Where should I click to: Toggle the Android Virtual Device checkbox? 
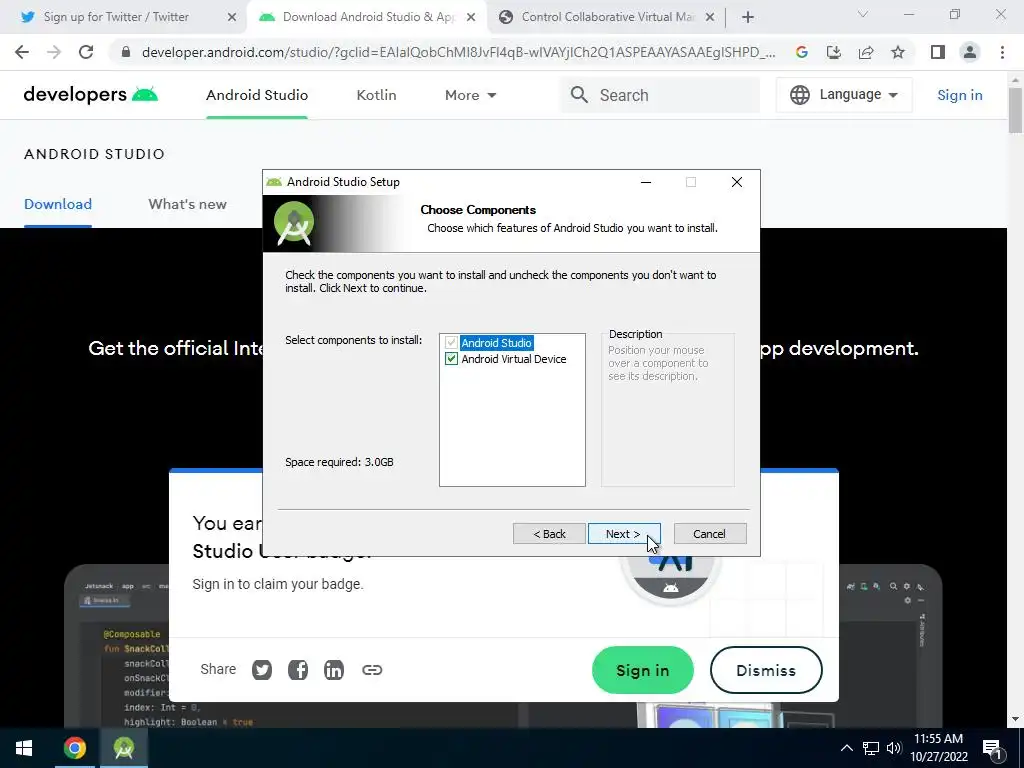pyautogui.click(x=451, y=359)
